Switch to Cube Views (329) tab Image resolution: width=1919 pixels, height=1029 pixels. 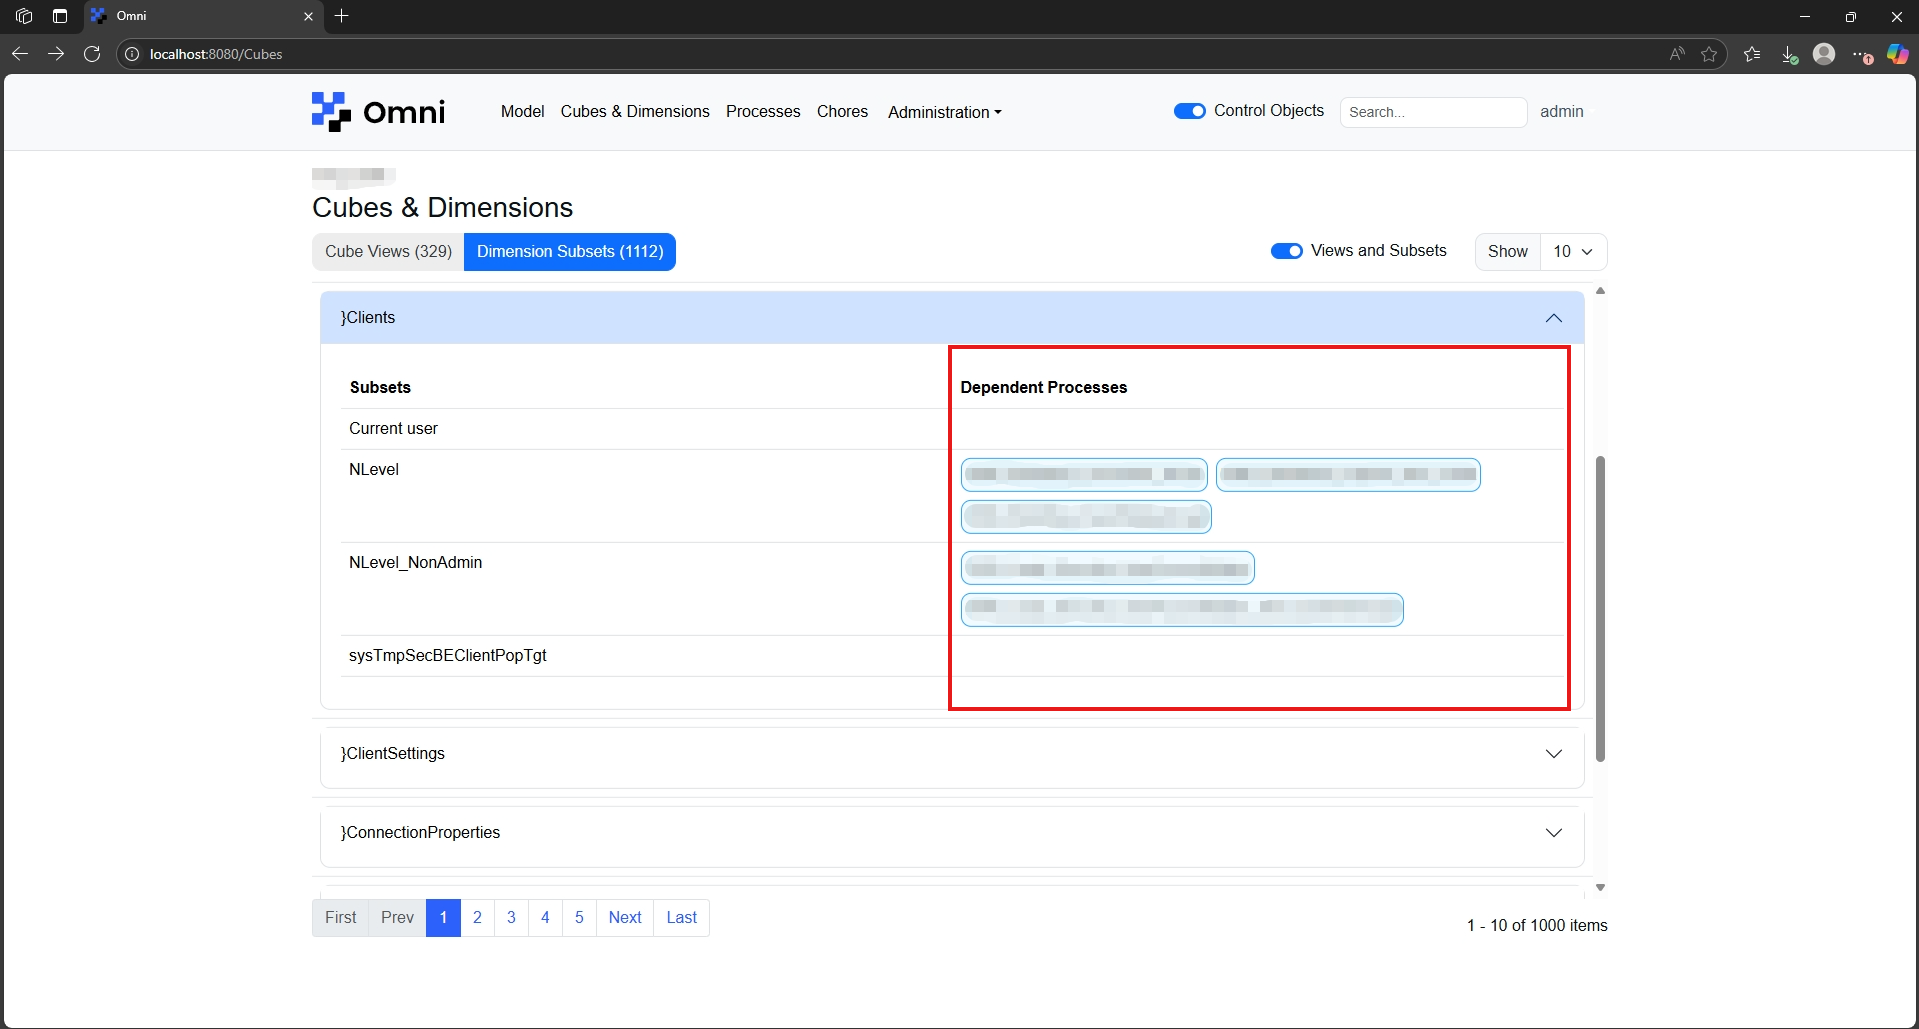point(388,252)
